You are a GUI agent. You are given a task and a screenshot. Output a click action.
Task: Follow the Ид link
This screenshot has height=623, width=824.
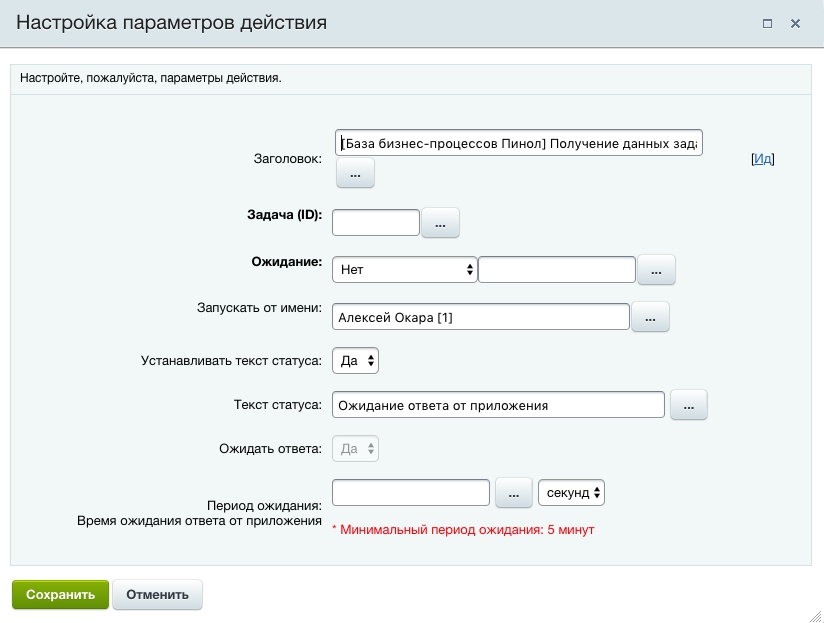point(763,159)
